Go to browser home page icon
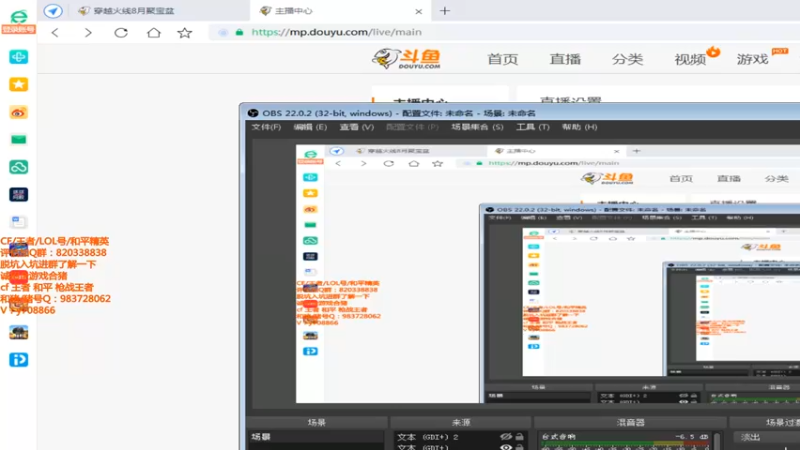 click(154, 33)
